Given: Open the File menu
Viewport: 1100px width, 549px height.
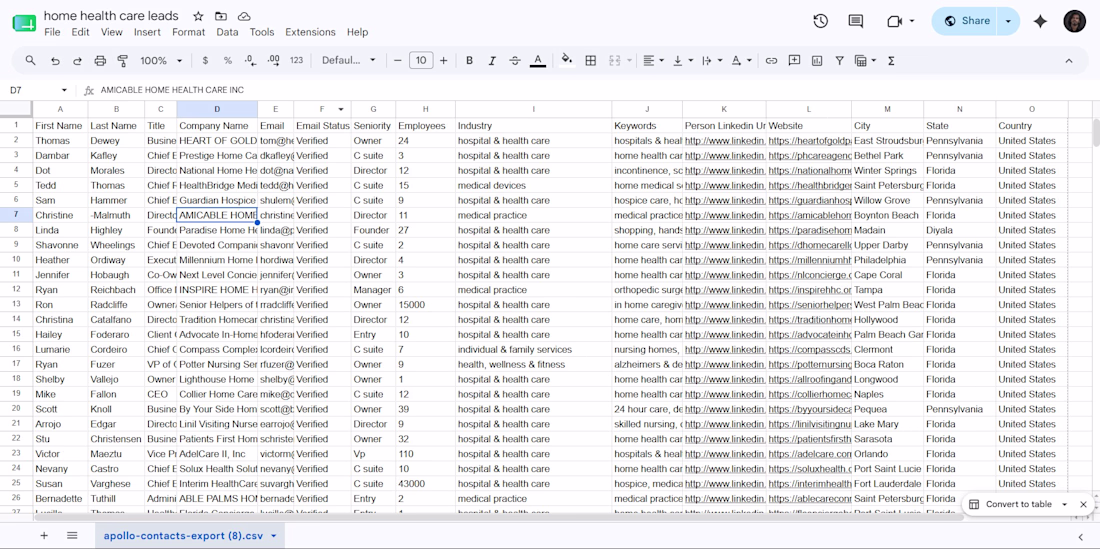Looking at the screenshot, I should coord(52,32).
